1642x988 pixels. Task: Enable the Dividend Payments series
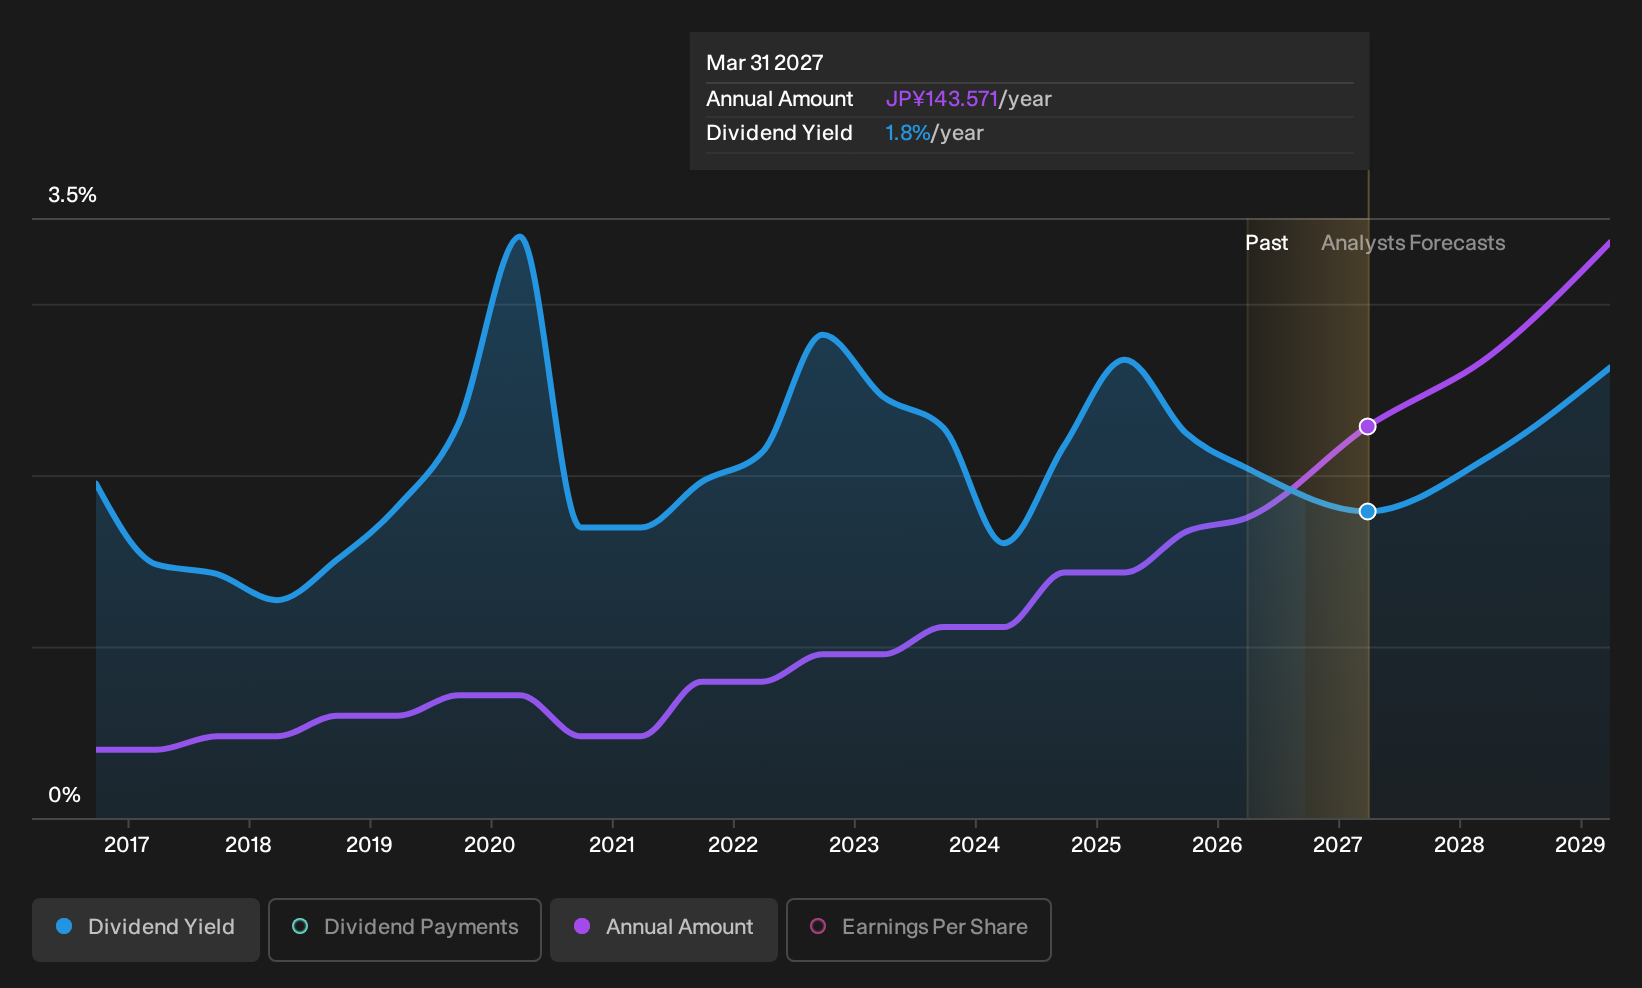click(405, 929)
